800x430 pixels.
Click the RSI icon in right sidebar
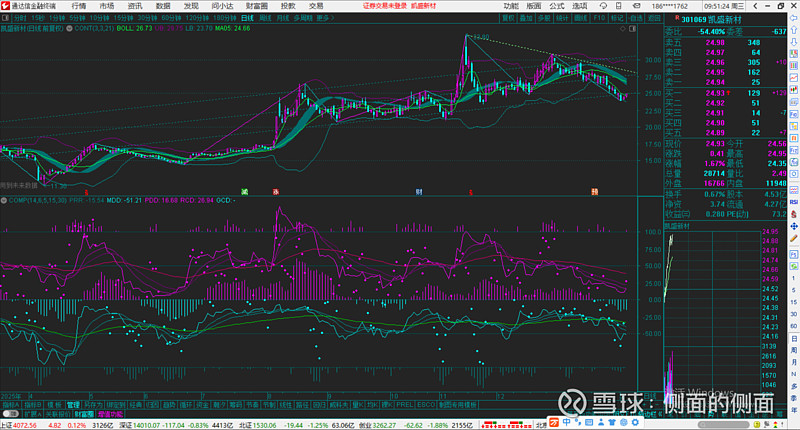click(x=794, y=202)
